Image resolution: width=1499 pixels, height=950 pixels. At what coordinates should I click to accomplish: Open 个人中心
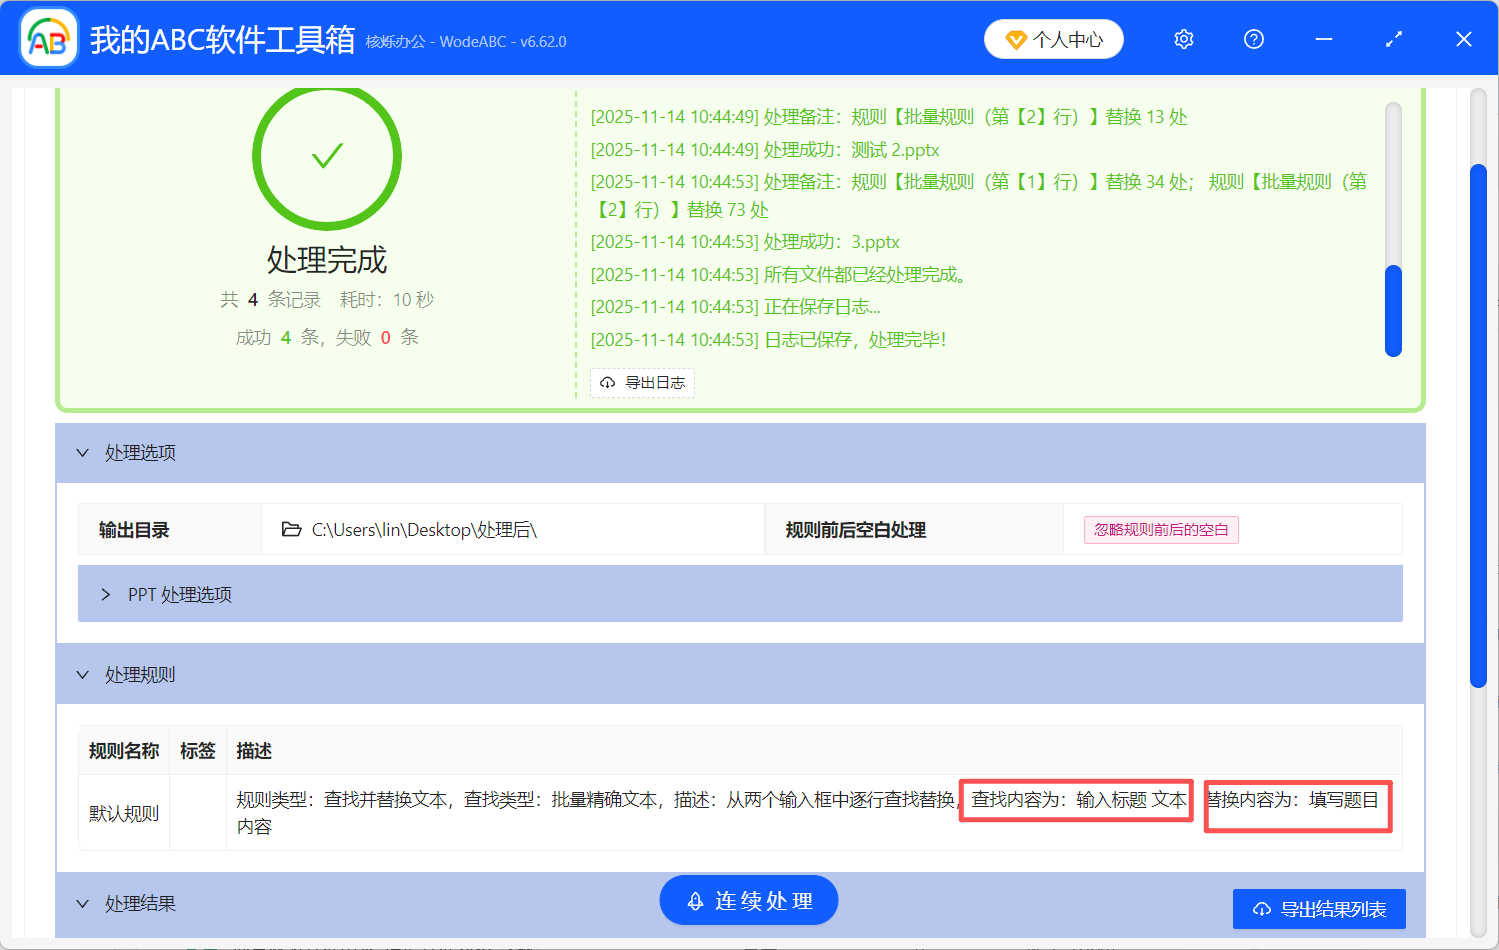coord(1053,39)
